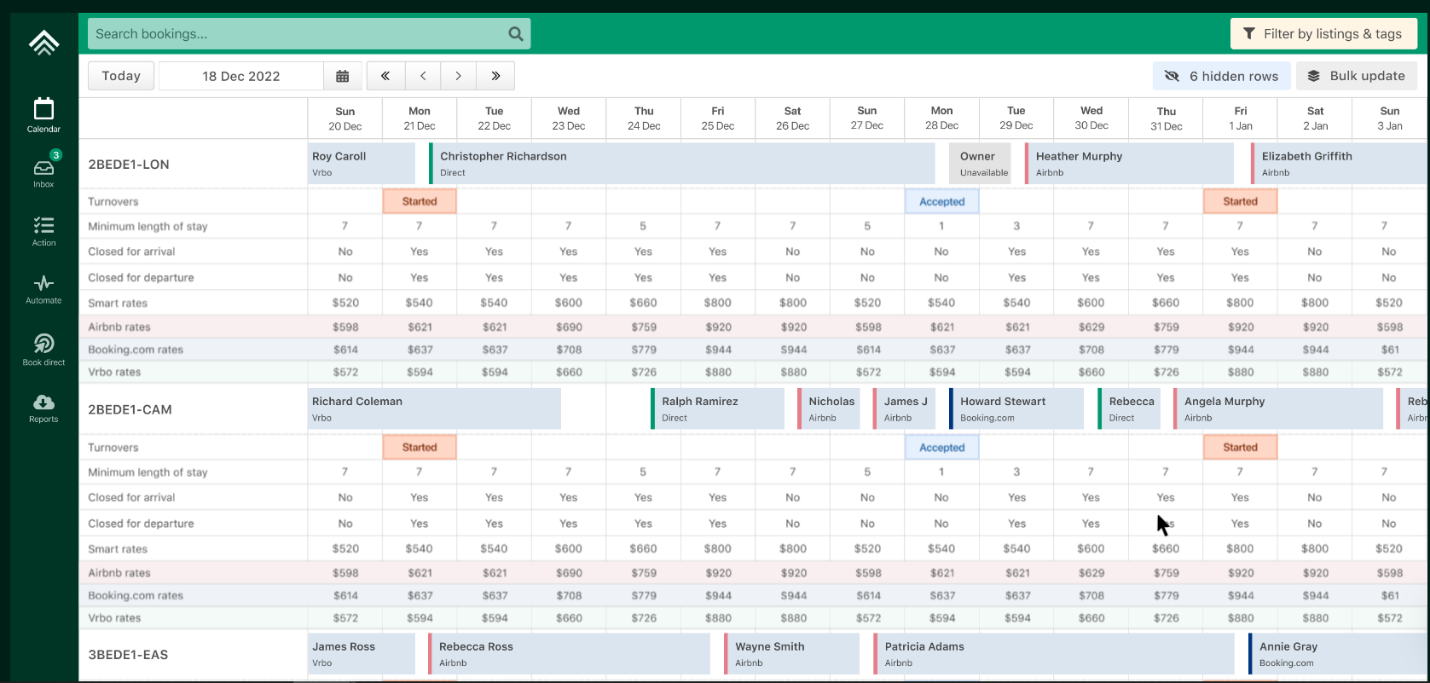
Task: Click Accepted turnover on 28 Dec for 2BEDE1-CAM
Action: 942,447
